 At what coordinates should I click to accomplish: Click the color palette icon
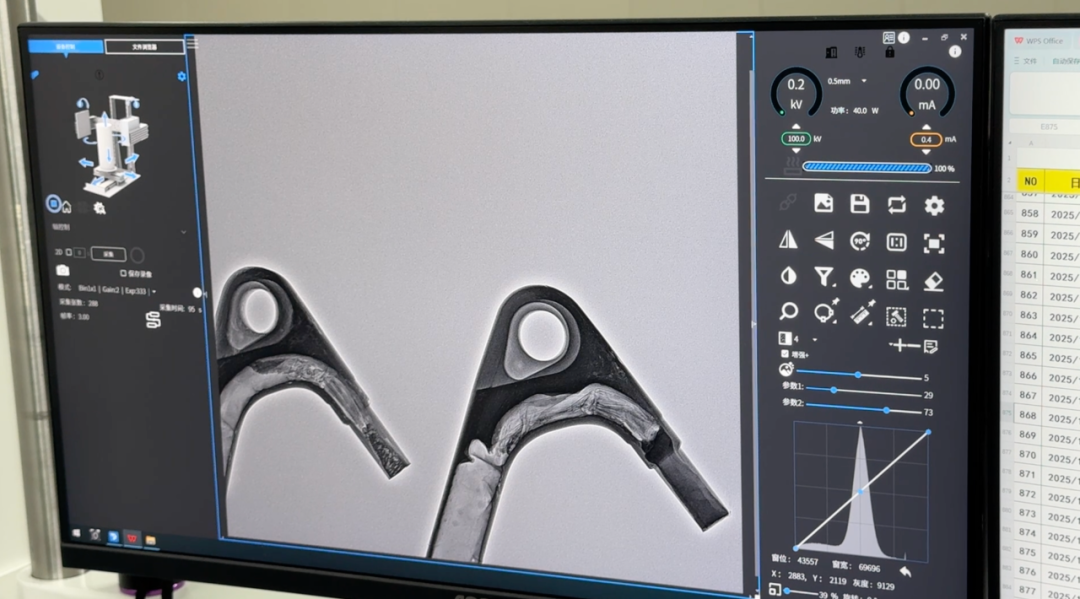tap(860, 278)
